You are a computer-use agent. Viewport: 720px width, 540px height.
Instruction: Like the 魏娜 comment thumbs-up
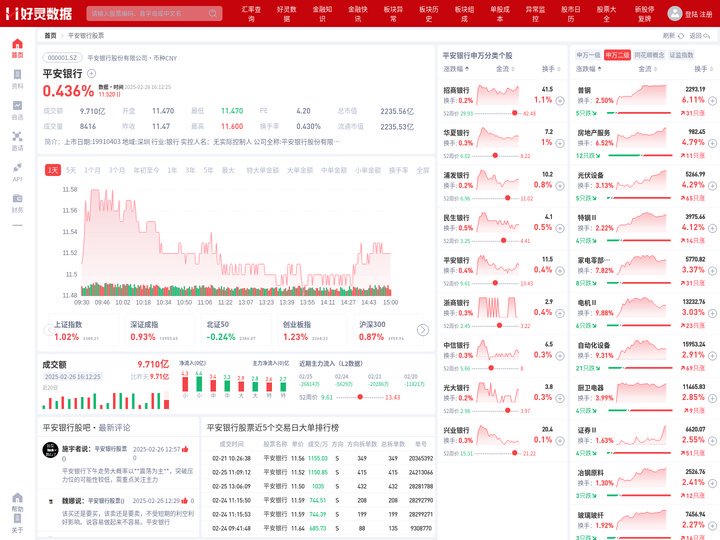[x=185, y=501]
